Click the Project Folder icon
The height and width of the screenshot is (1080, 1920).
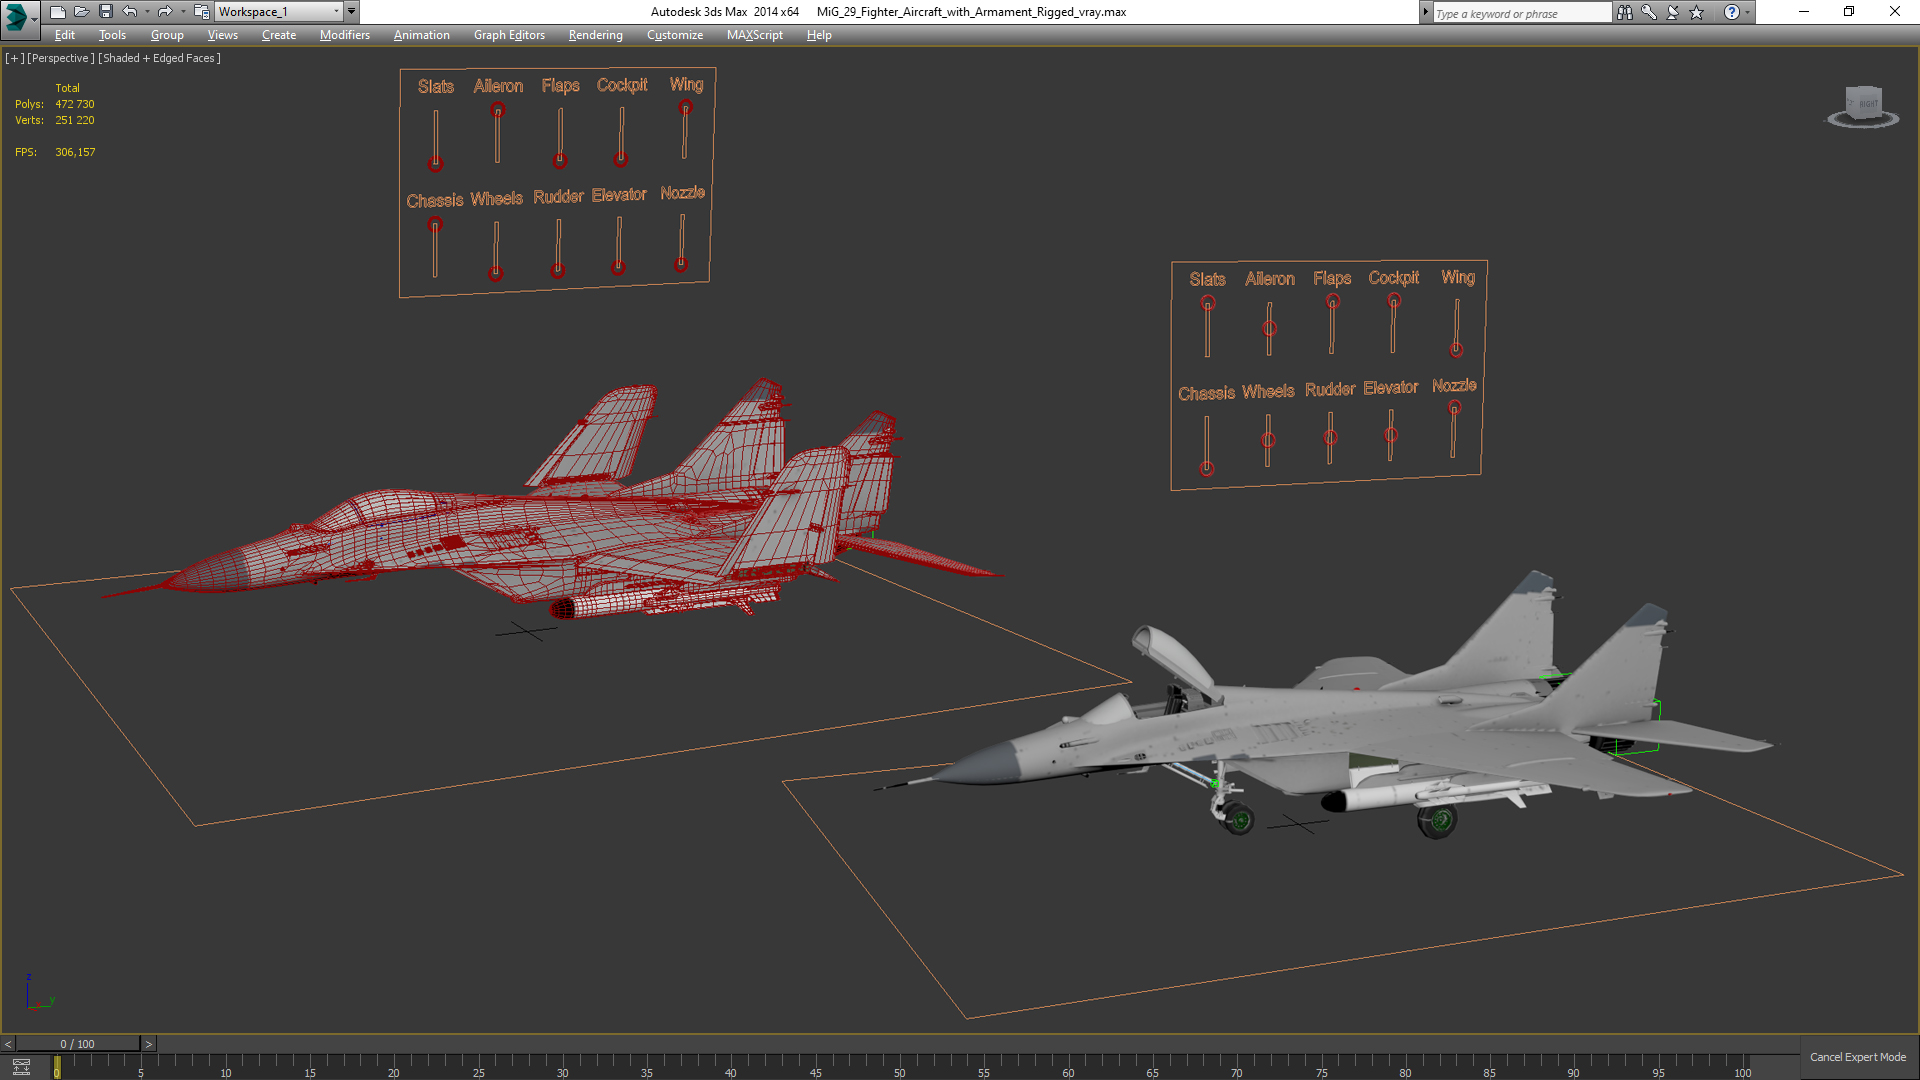(201, 12)
